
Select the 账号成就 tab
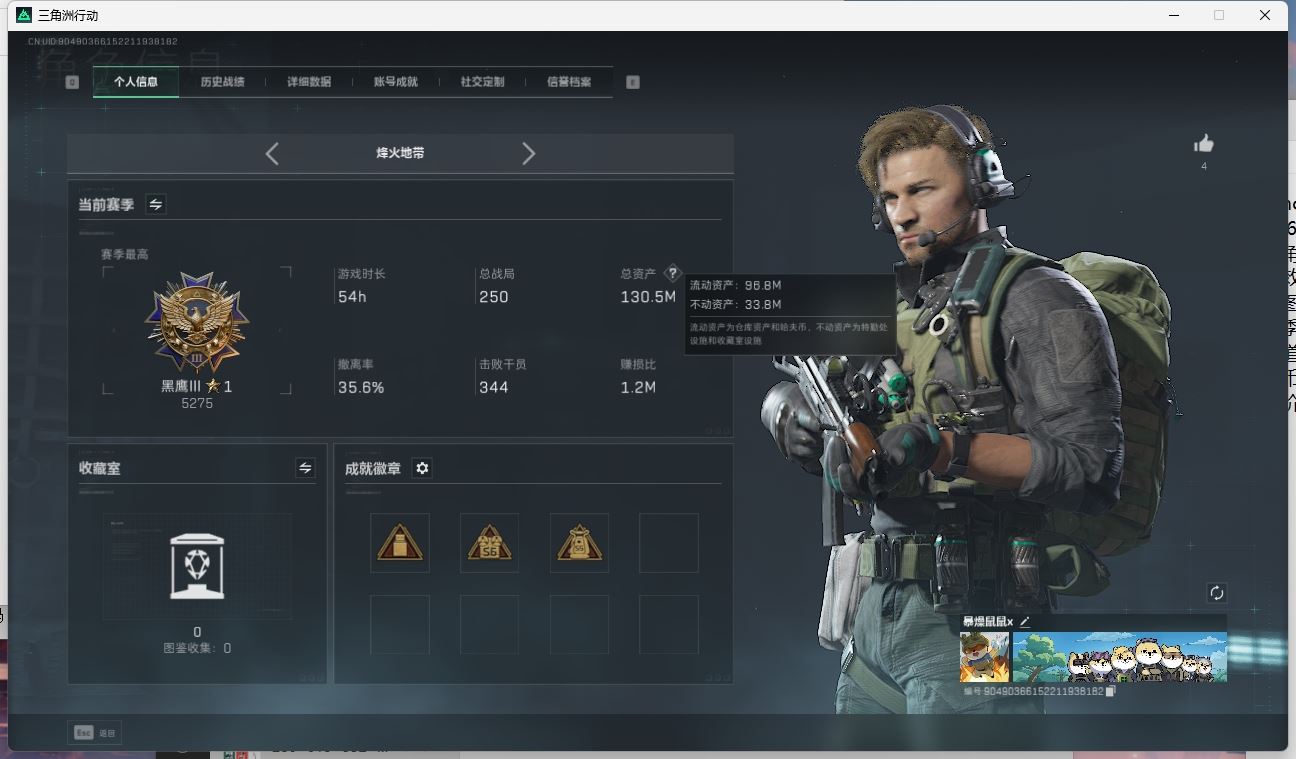click(395, 82)
